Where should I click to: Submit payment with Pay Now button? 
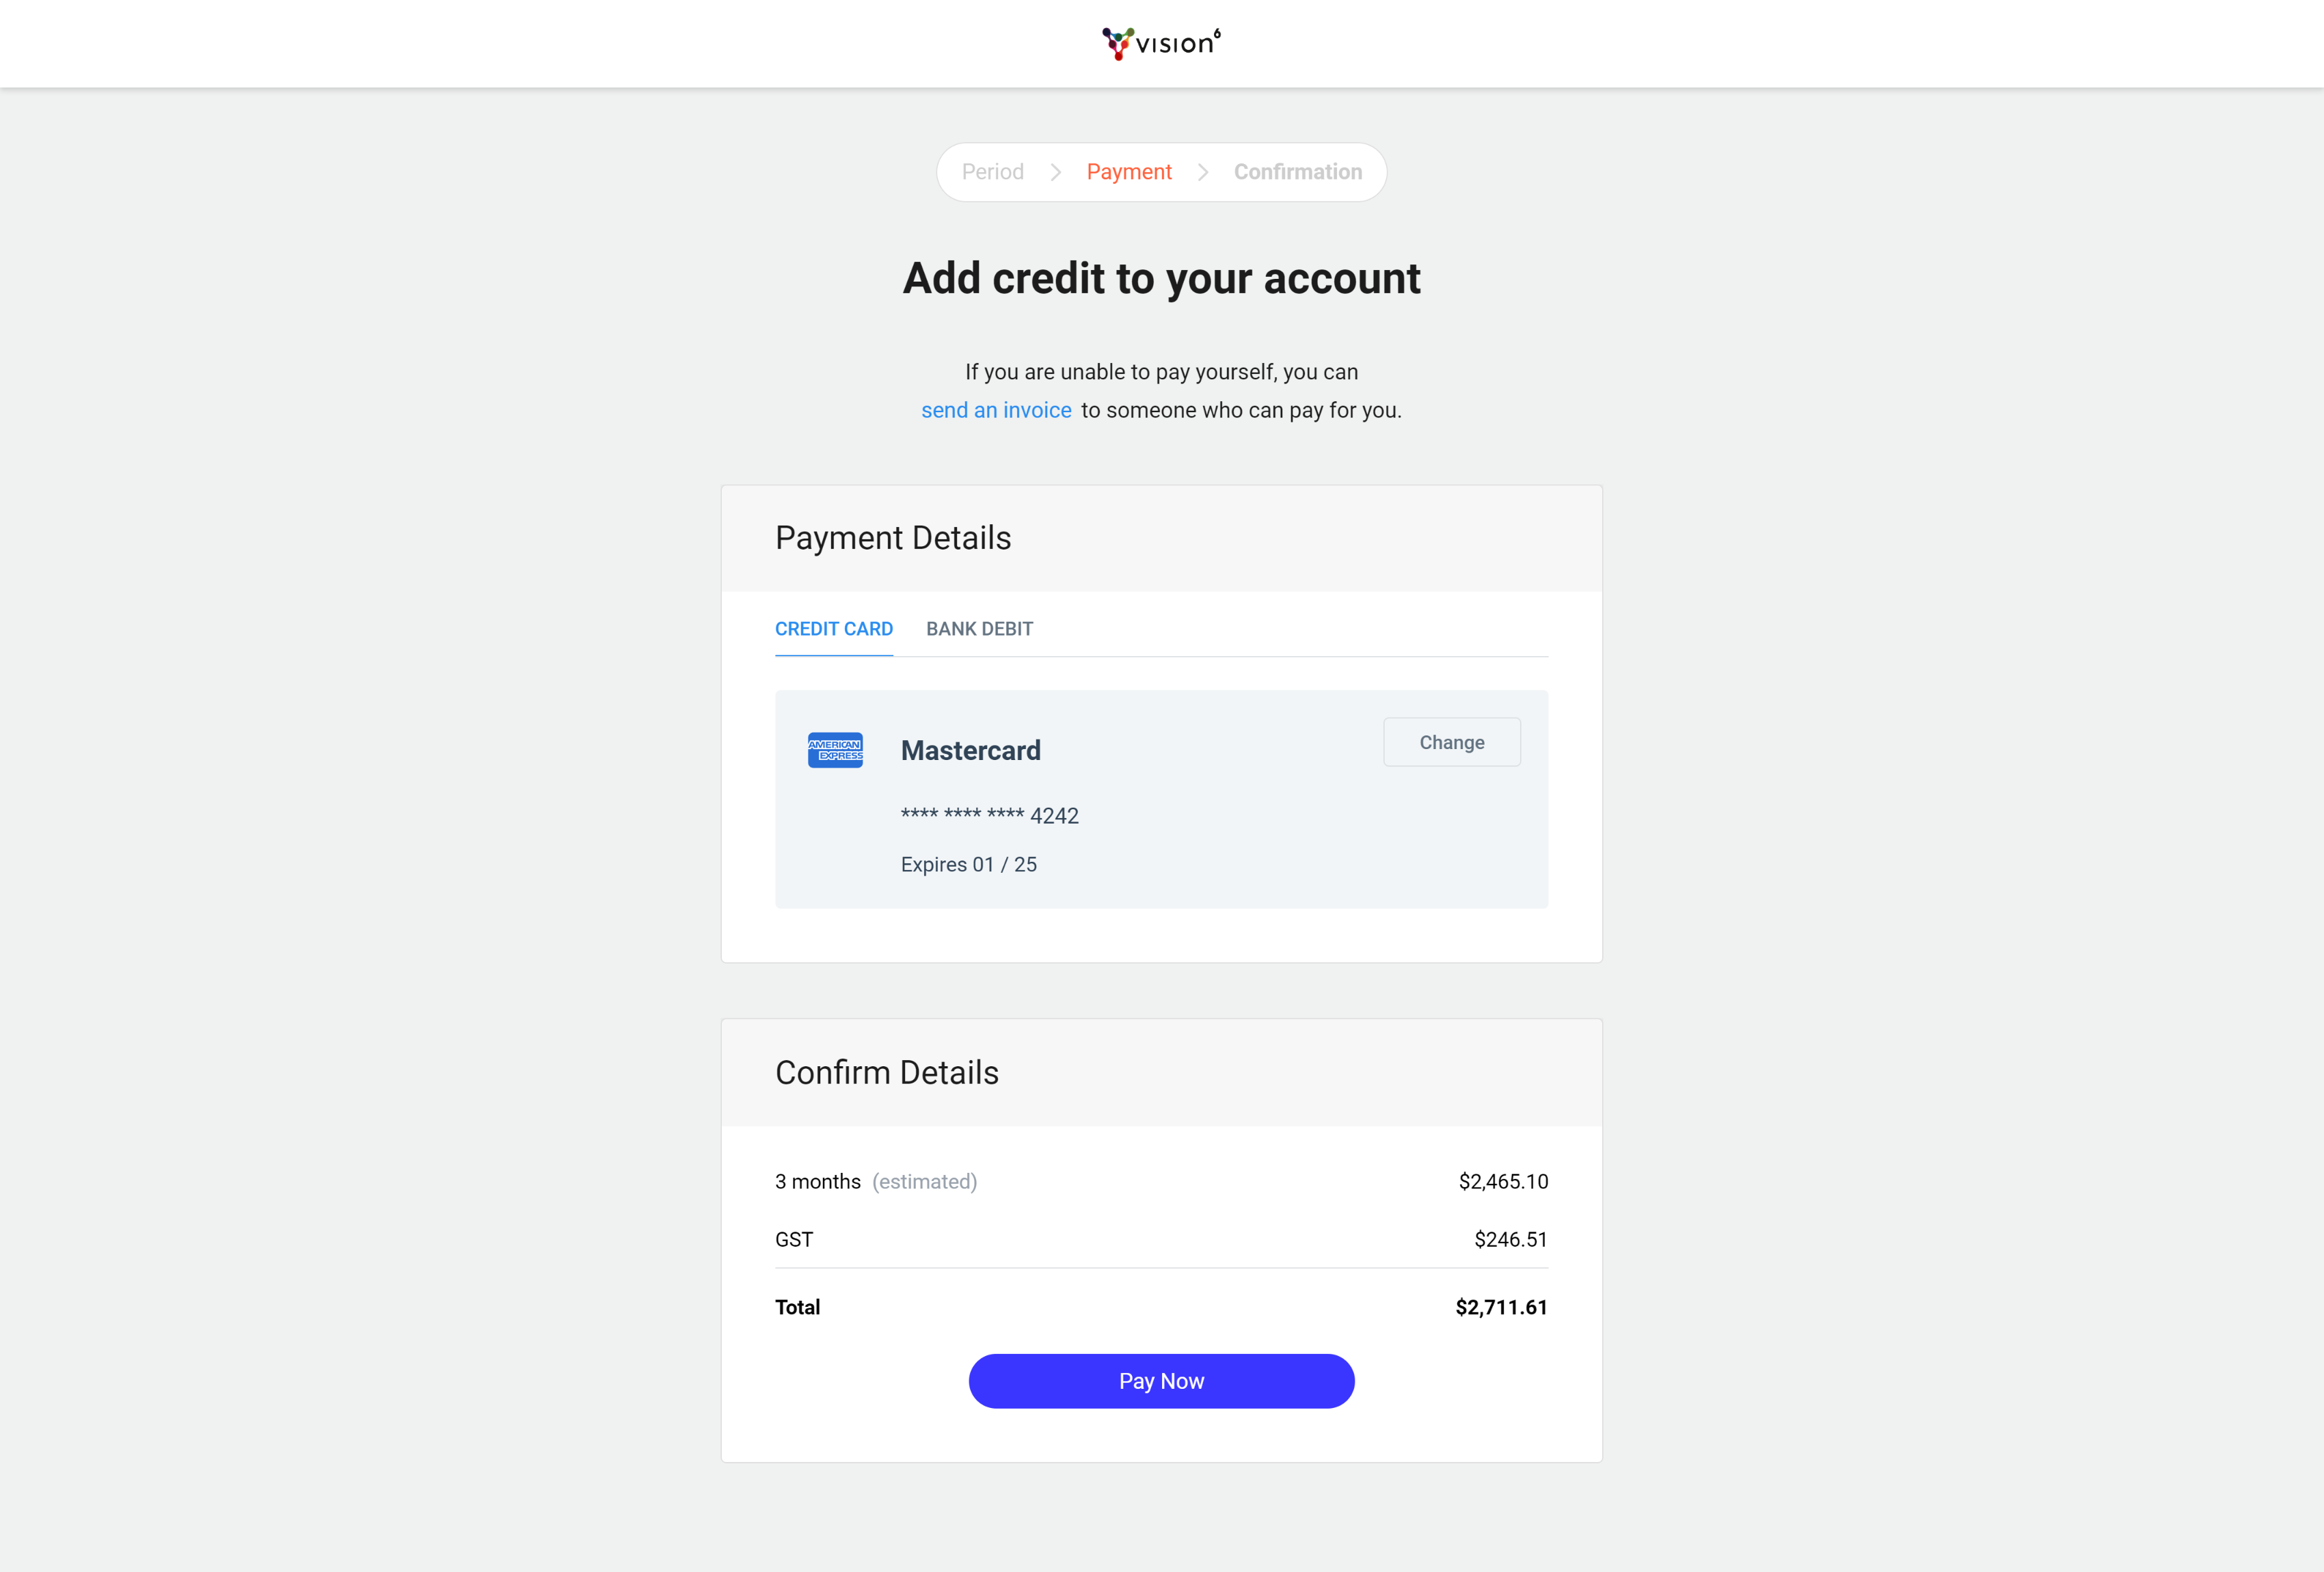[x=1161, y=1381]
